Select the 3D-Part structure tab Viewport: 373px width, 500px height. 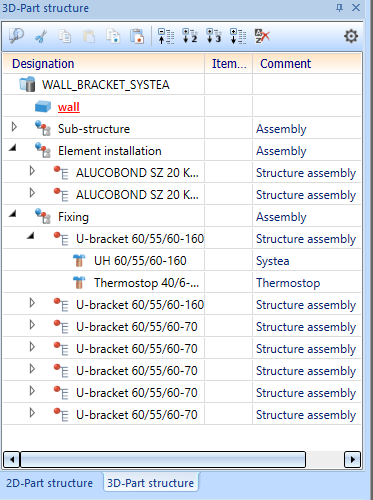point(151,483)
